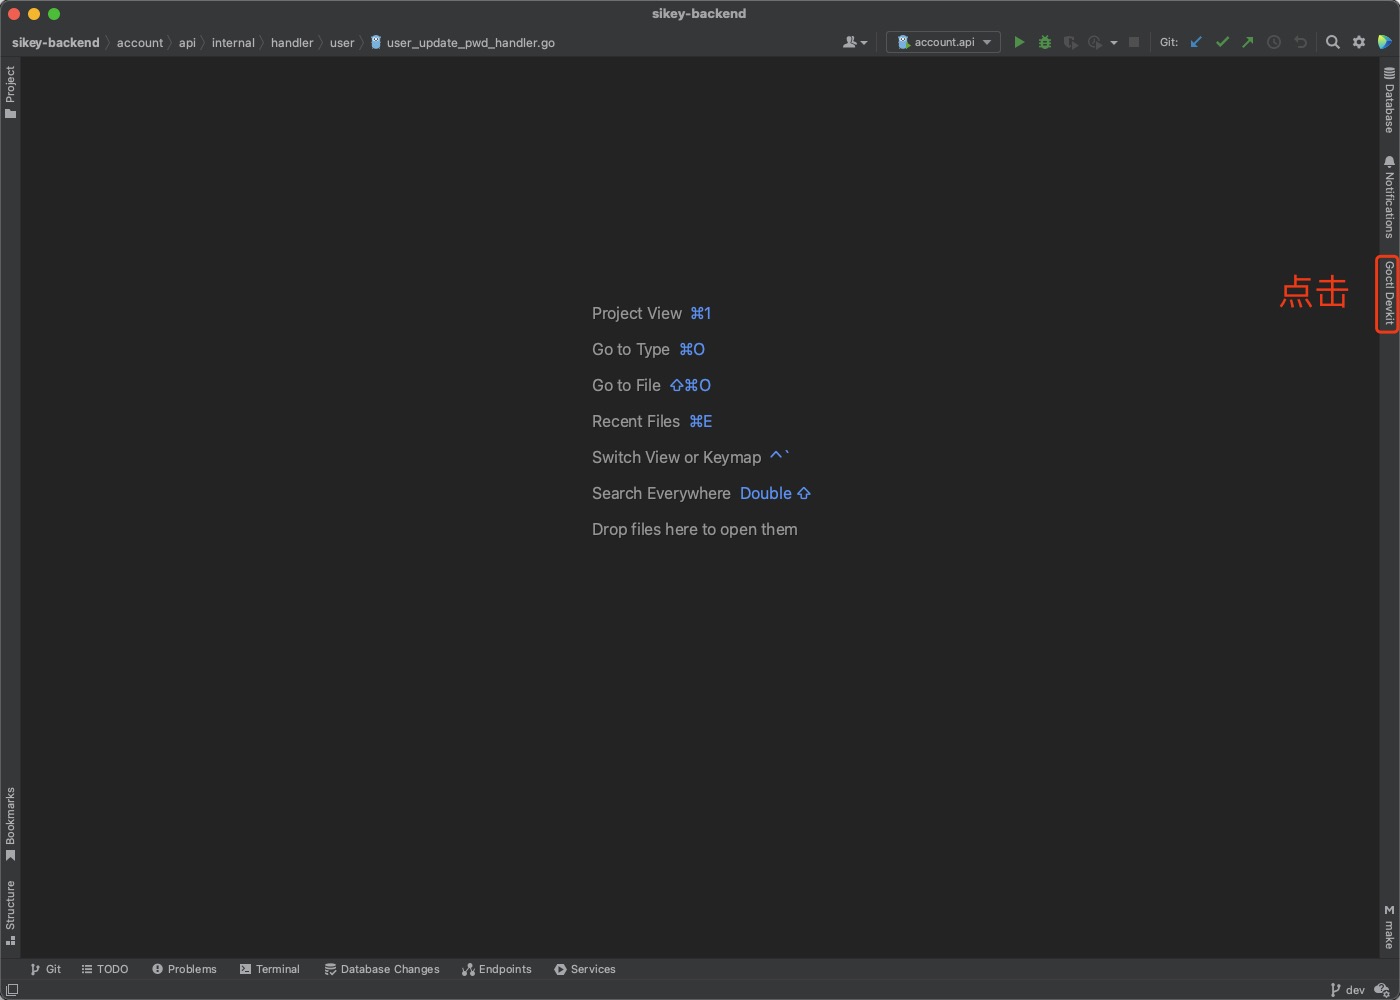Click Switch View or Keymap hint

pos(677,457)
